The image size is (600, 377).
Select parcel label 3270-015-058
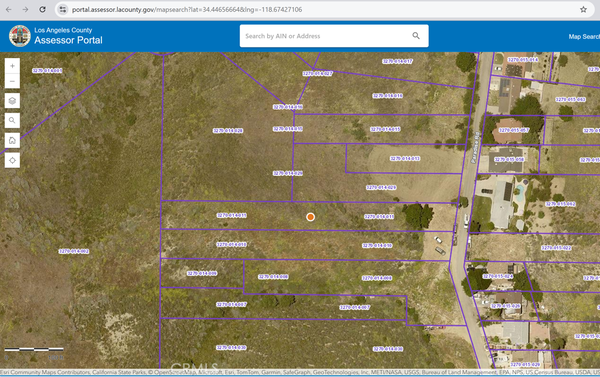509,160
